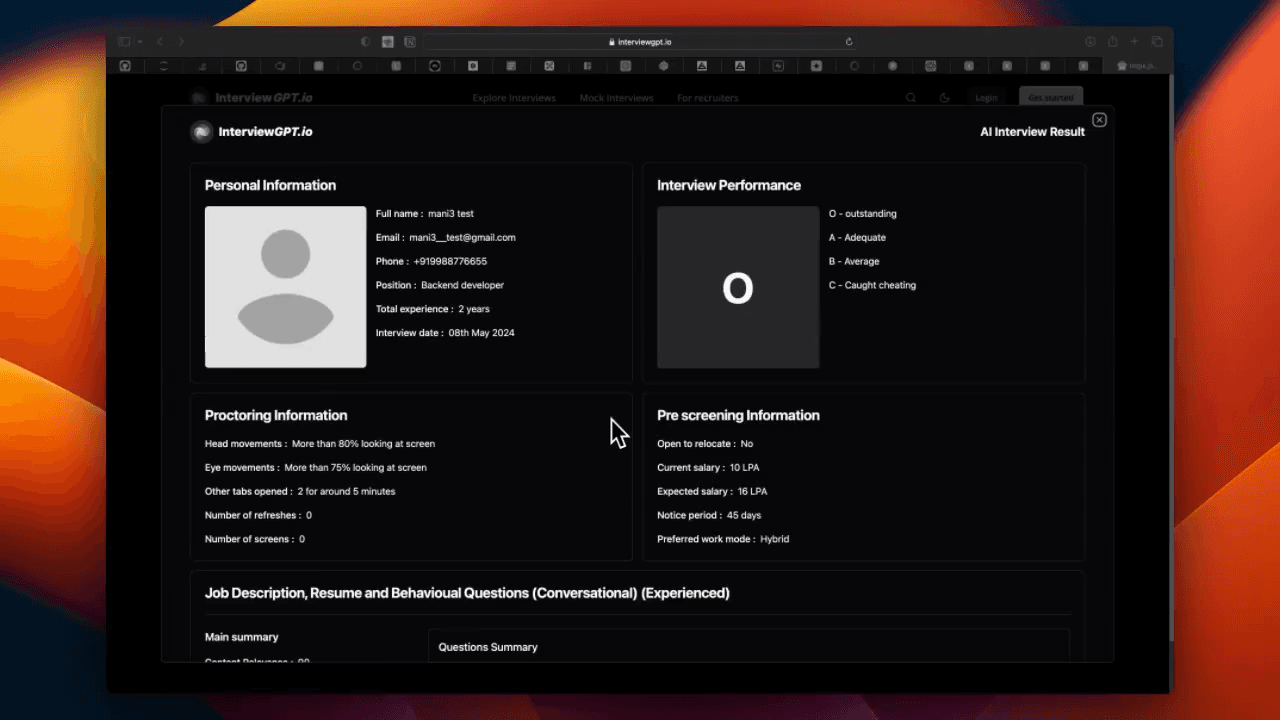Click the Login button
Viewport: 1280px width, 720px height.
986,98
